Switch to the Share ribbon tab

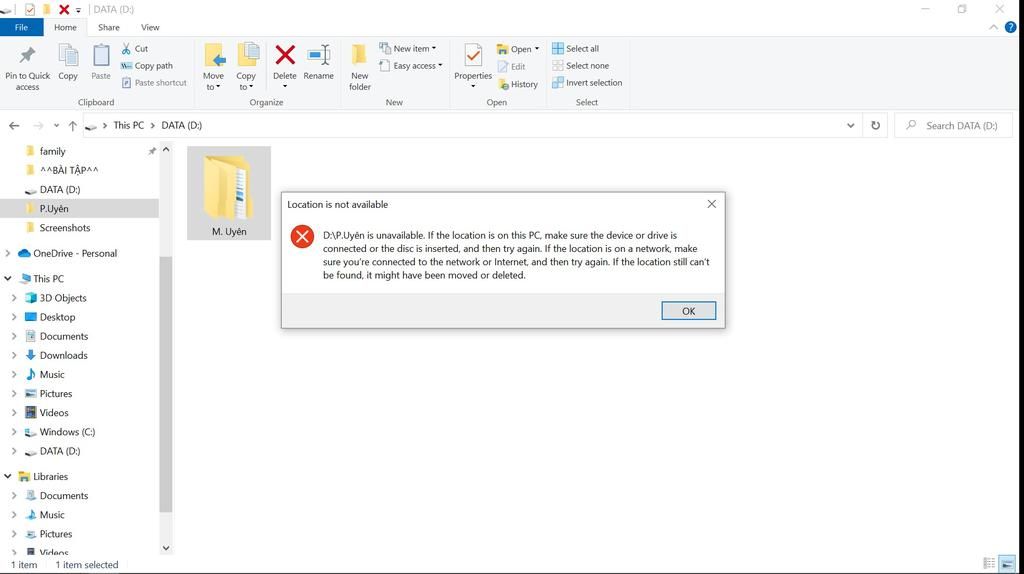coord(108,27)
